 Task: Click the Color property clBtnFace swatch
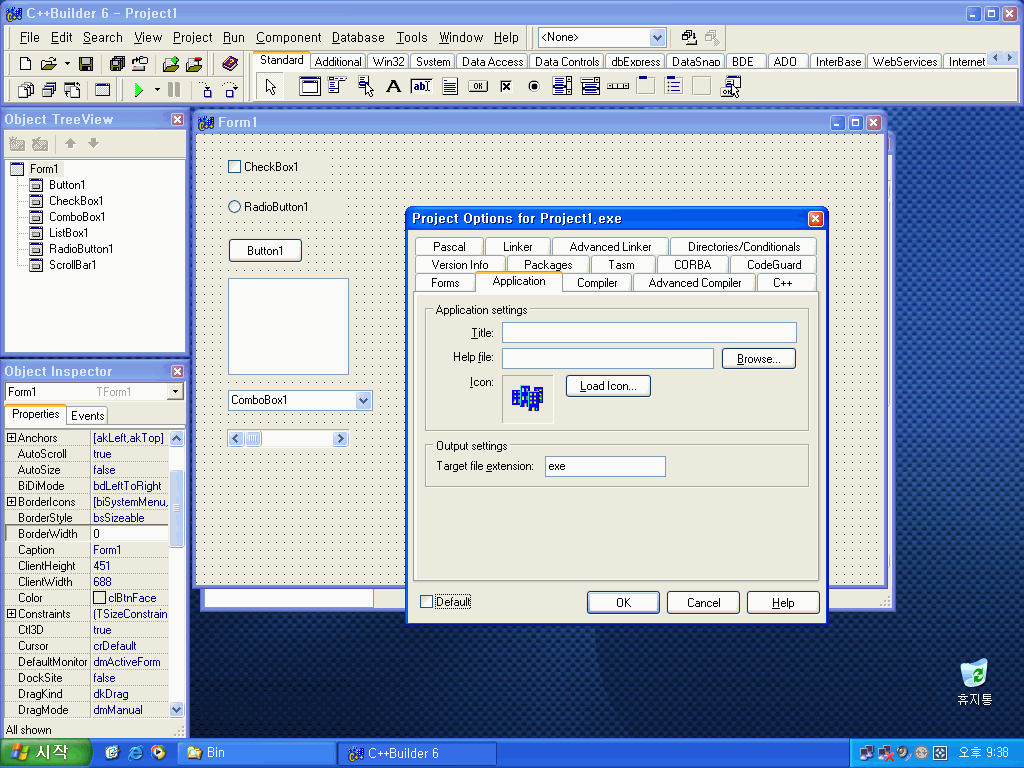(x=100, y=598)
